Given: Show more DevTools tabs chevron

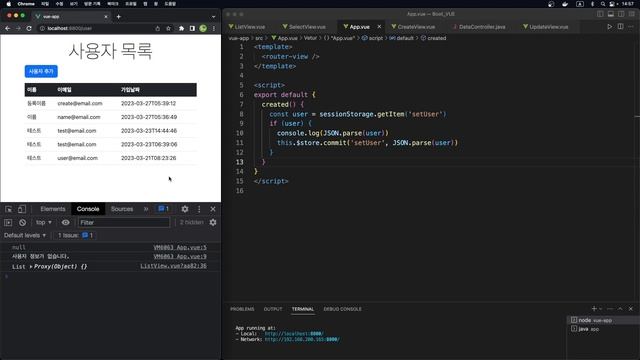Looking at the screenshot, I should (x=146, y=209).
